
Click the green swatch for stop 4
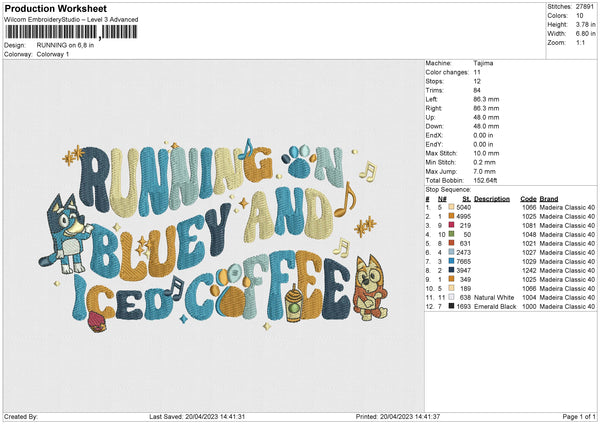tap(451, 233)
